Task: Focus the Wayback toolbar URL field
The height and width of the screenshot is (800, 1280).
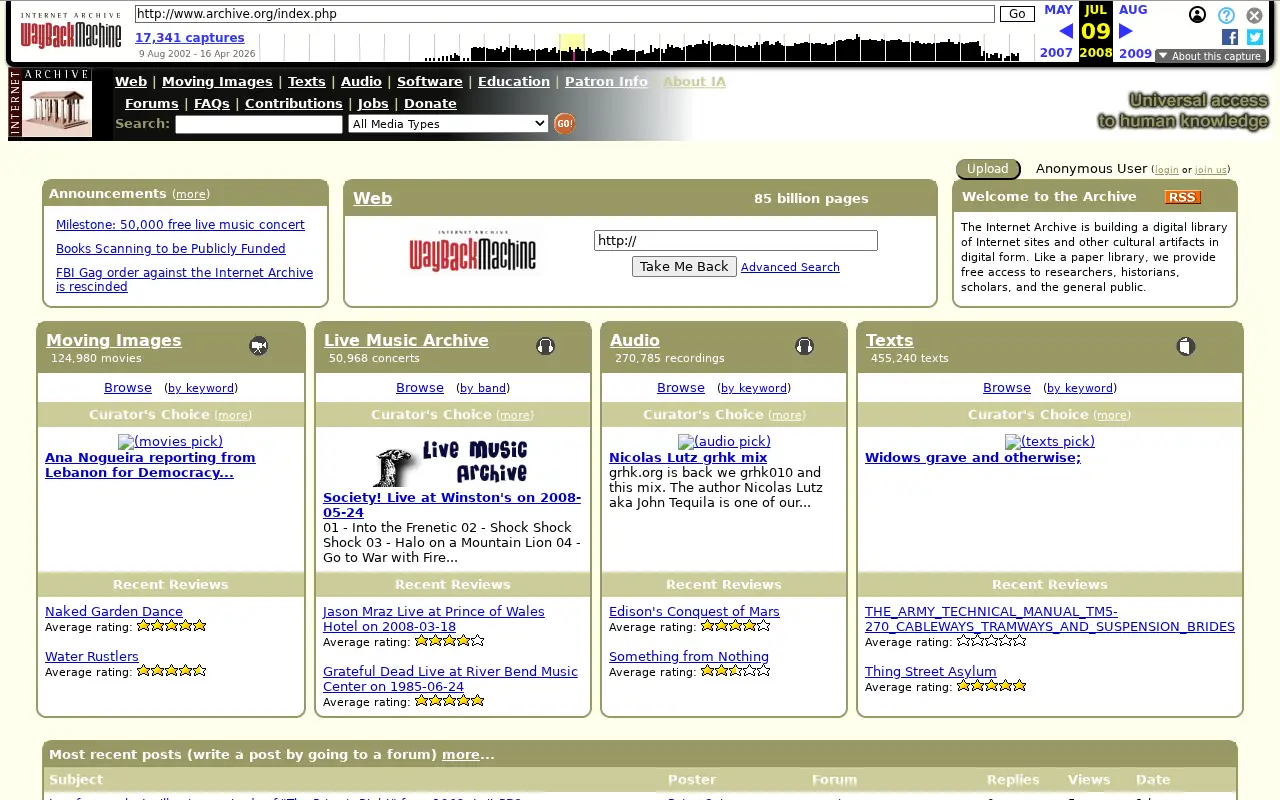Action: point(564,14)
